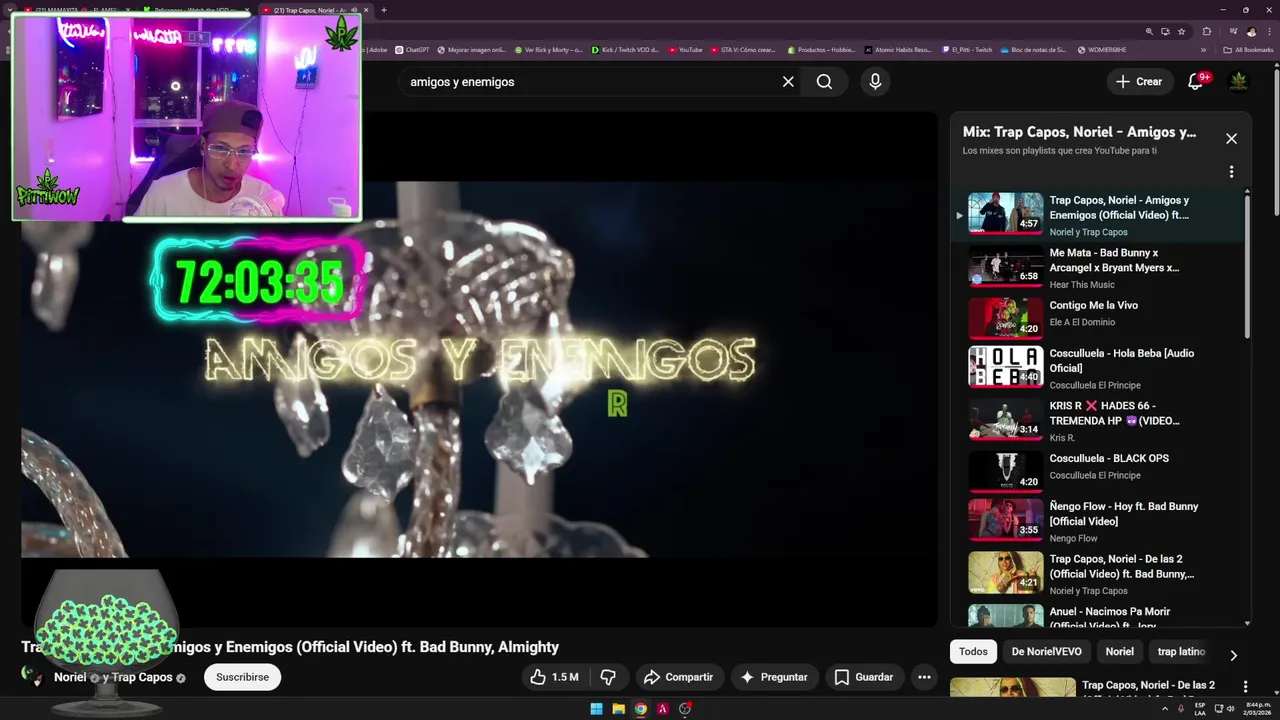Open WOMIER68HE bookmark

click(x=1101, y=49)
